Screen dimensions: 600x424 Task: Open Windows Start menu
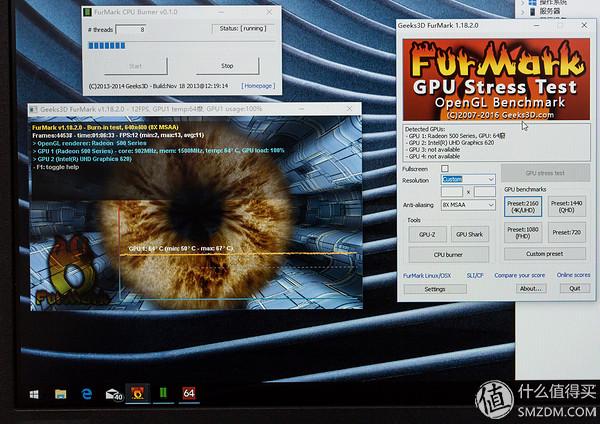click(34, 394)
